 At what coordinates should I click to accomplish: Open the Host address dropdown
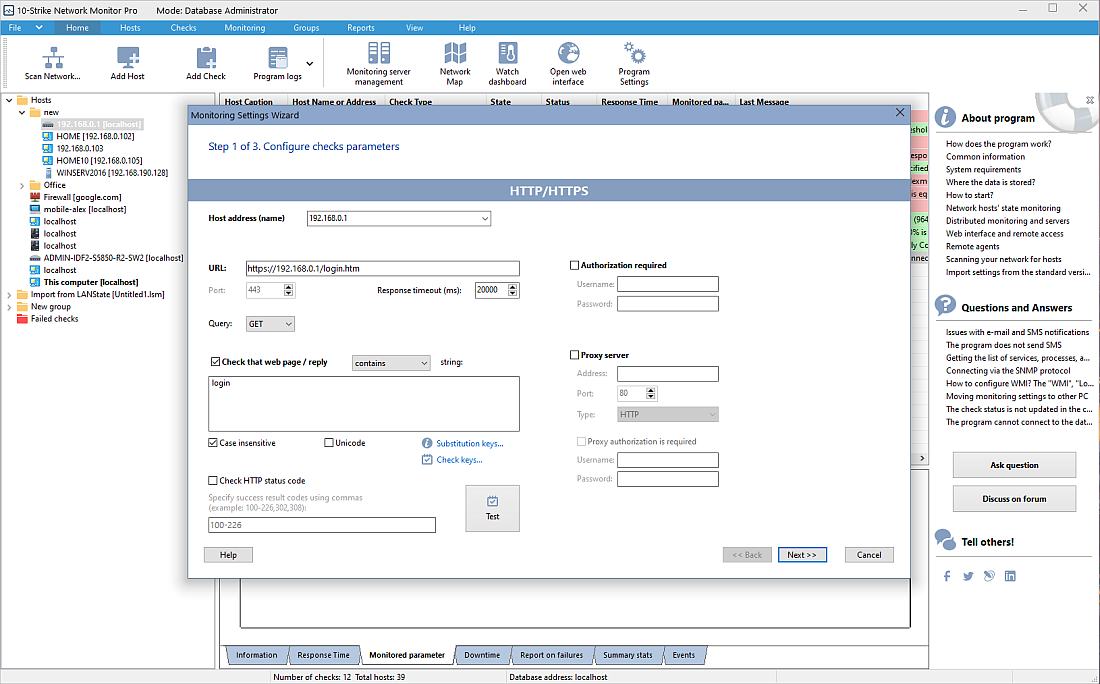tap(484, 219)
